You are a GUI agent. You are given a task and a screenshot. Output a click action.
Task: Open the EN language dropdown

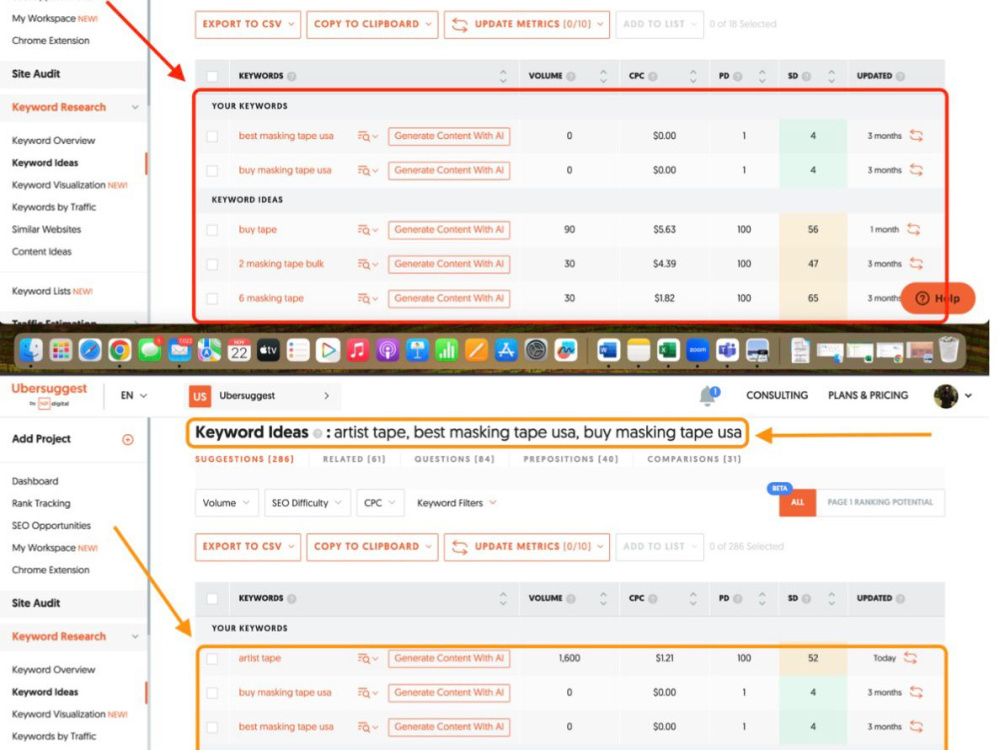134,395
